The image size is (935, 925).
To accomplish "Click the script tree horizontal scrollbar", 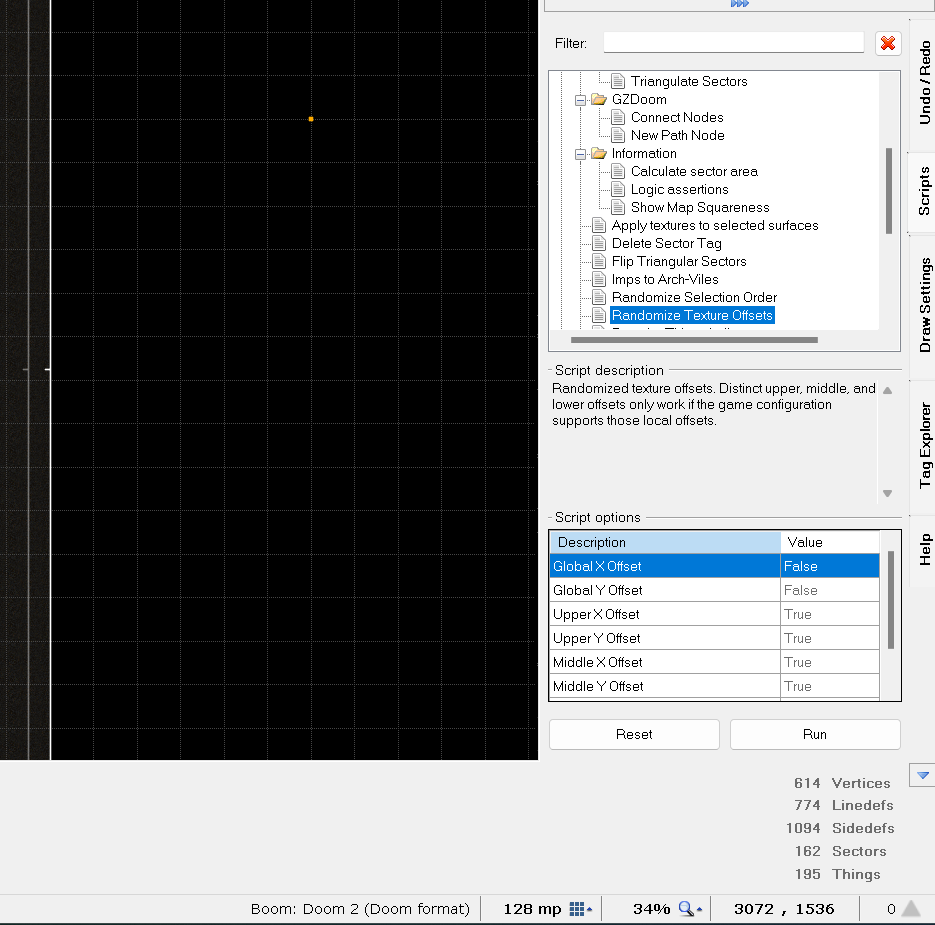I will pyautogui.click(x=694, y=340).
